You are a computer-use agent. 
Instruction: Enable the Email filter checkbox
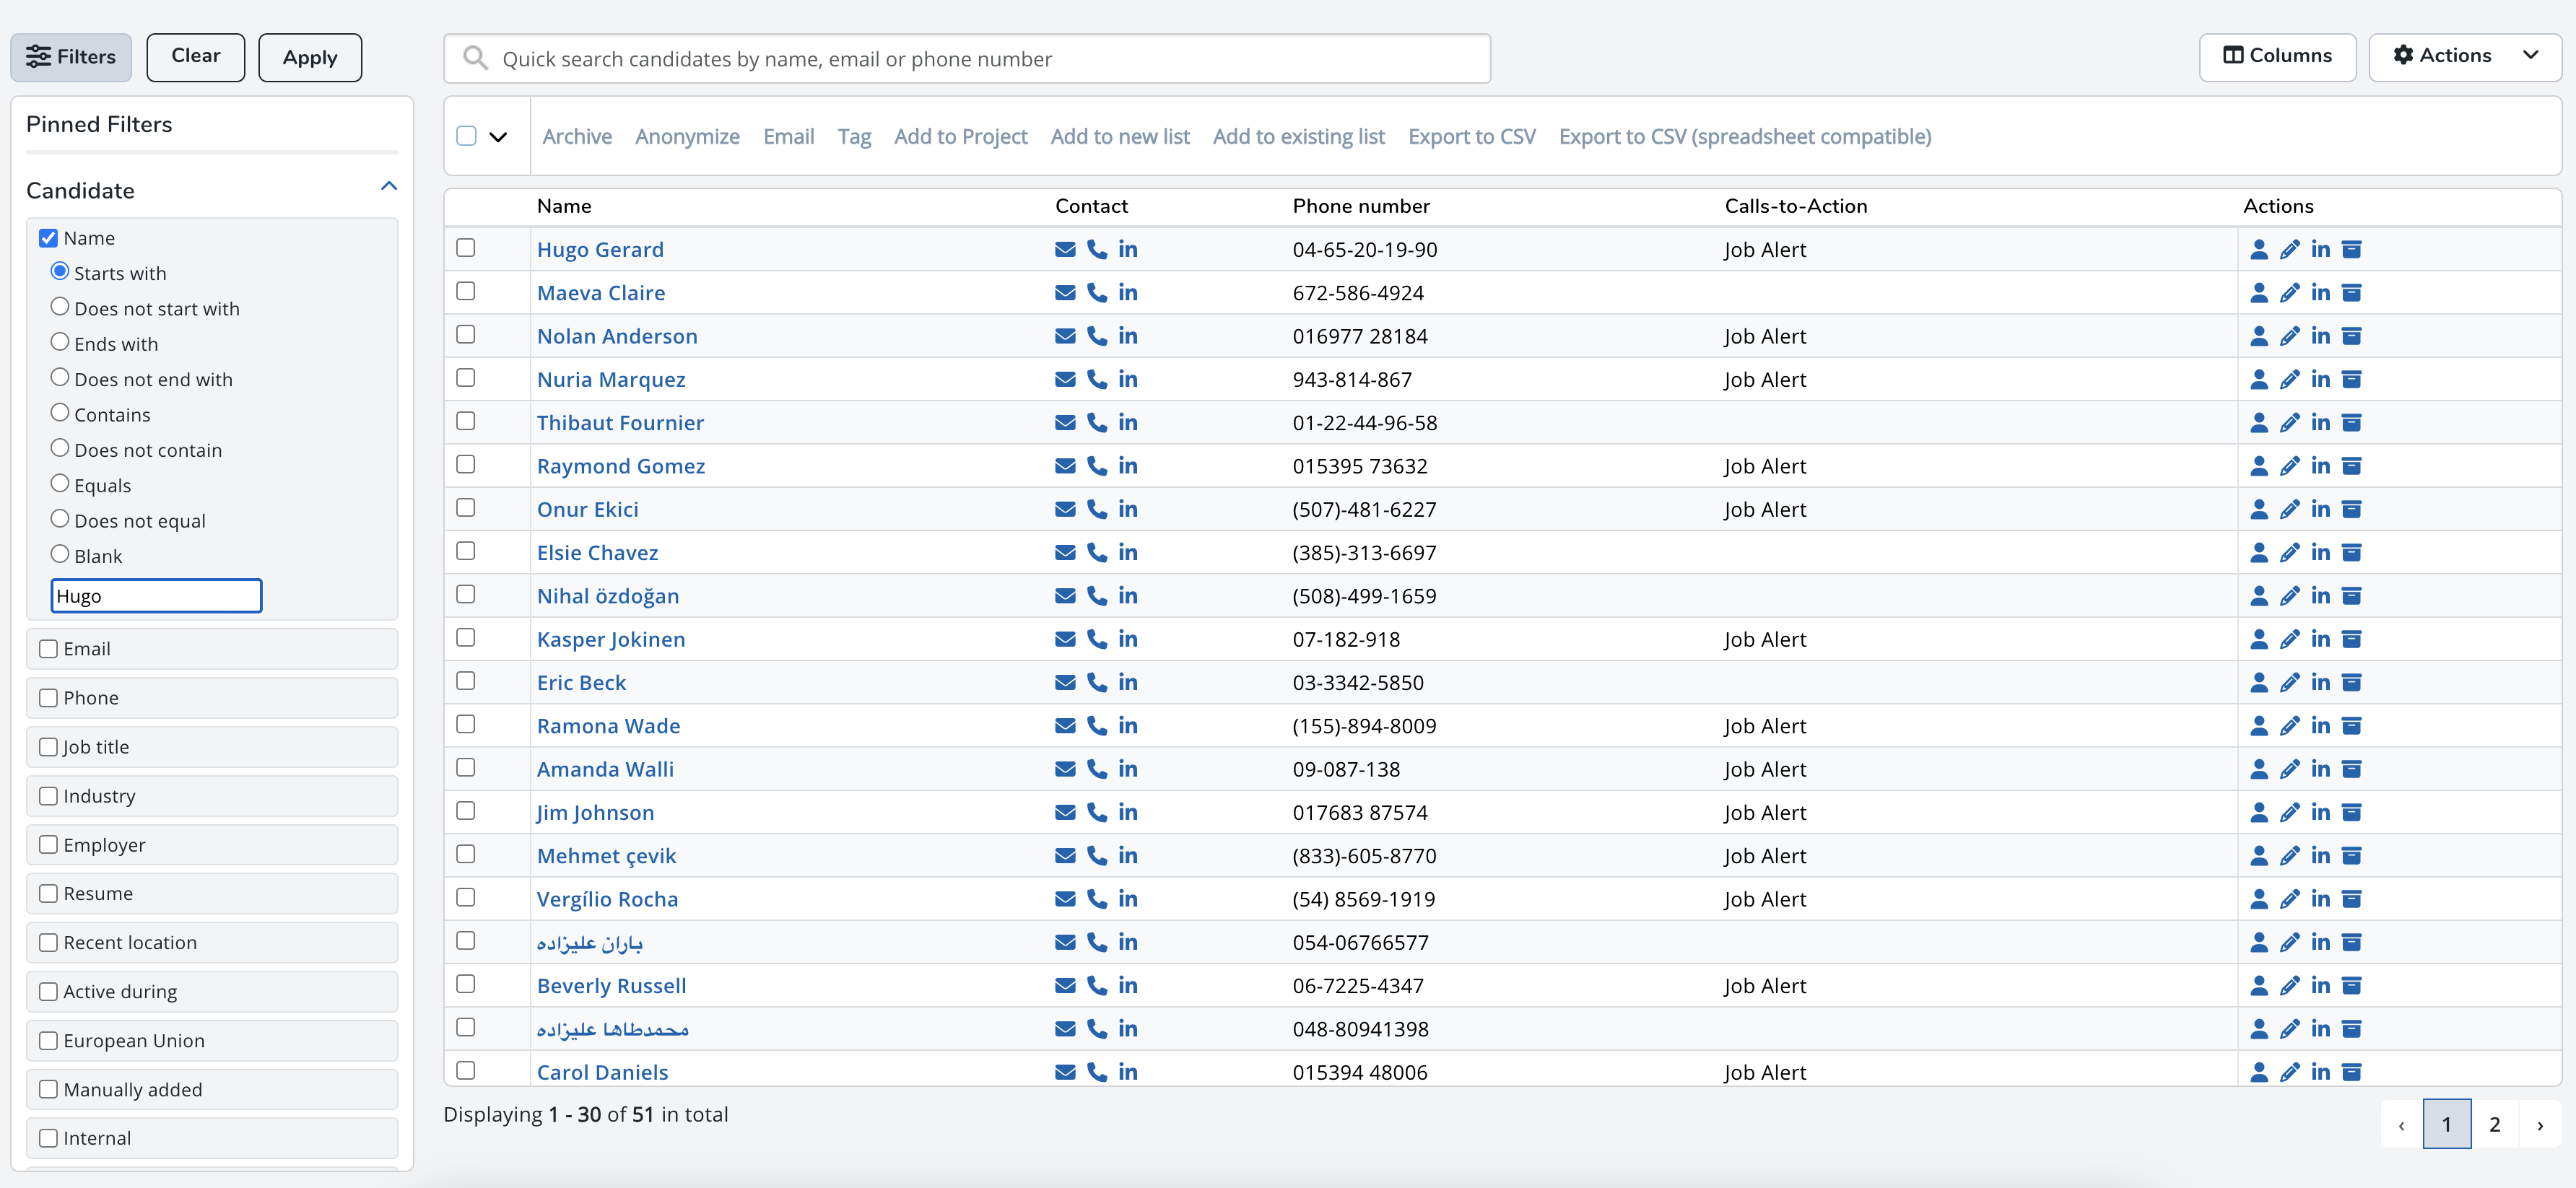48,649
